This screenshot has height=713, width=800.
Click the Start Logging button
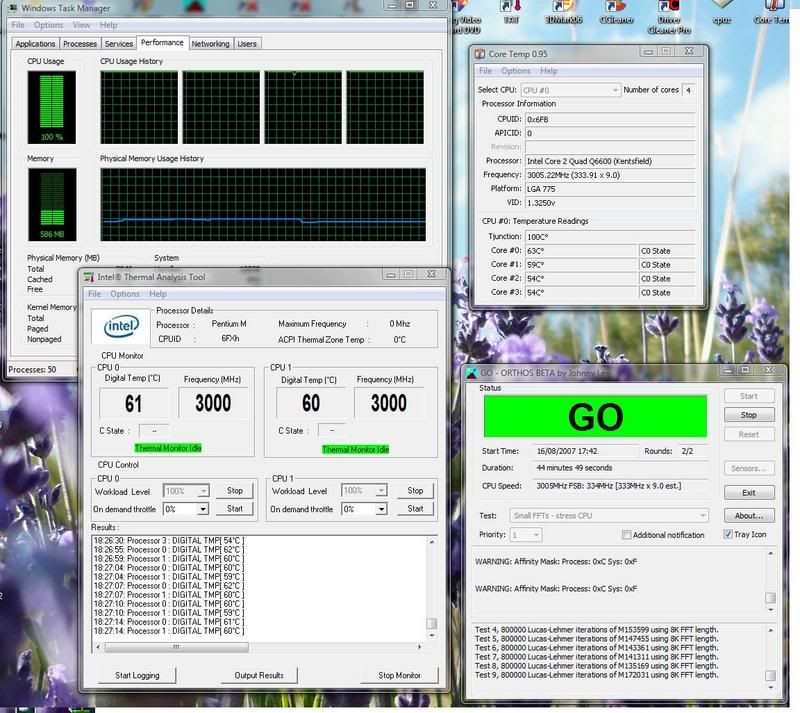(x=137, y=675)
